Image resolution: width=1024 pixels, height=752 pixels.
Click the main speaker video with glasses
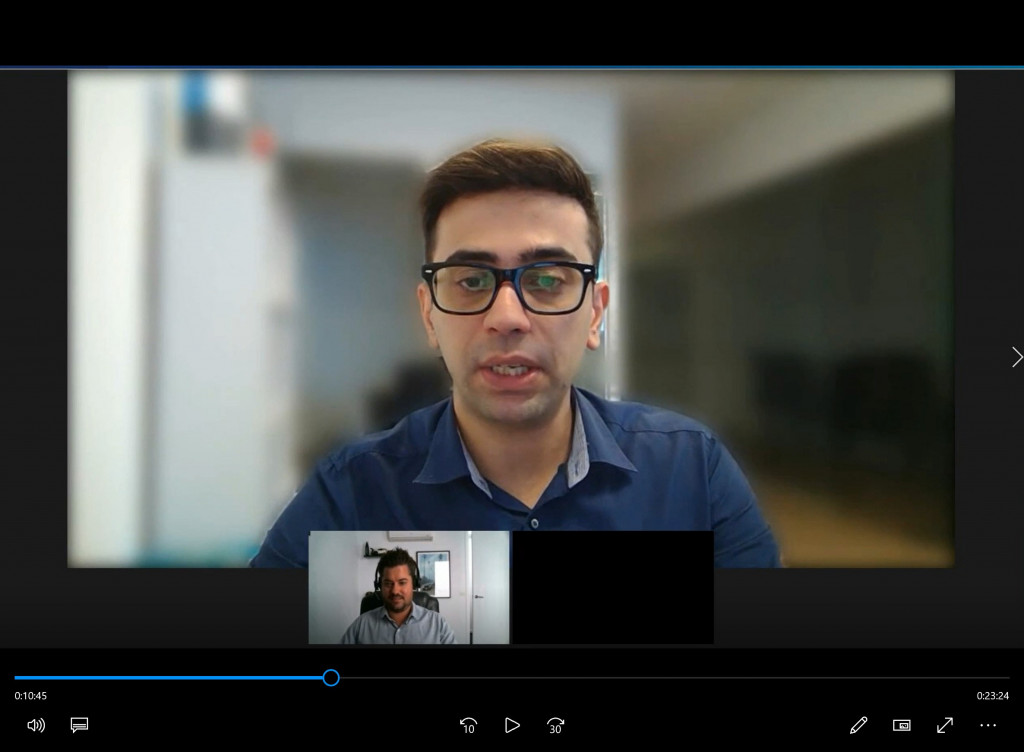(512, 300)
